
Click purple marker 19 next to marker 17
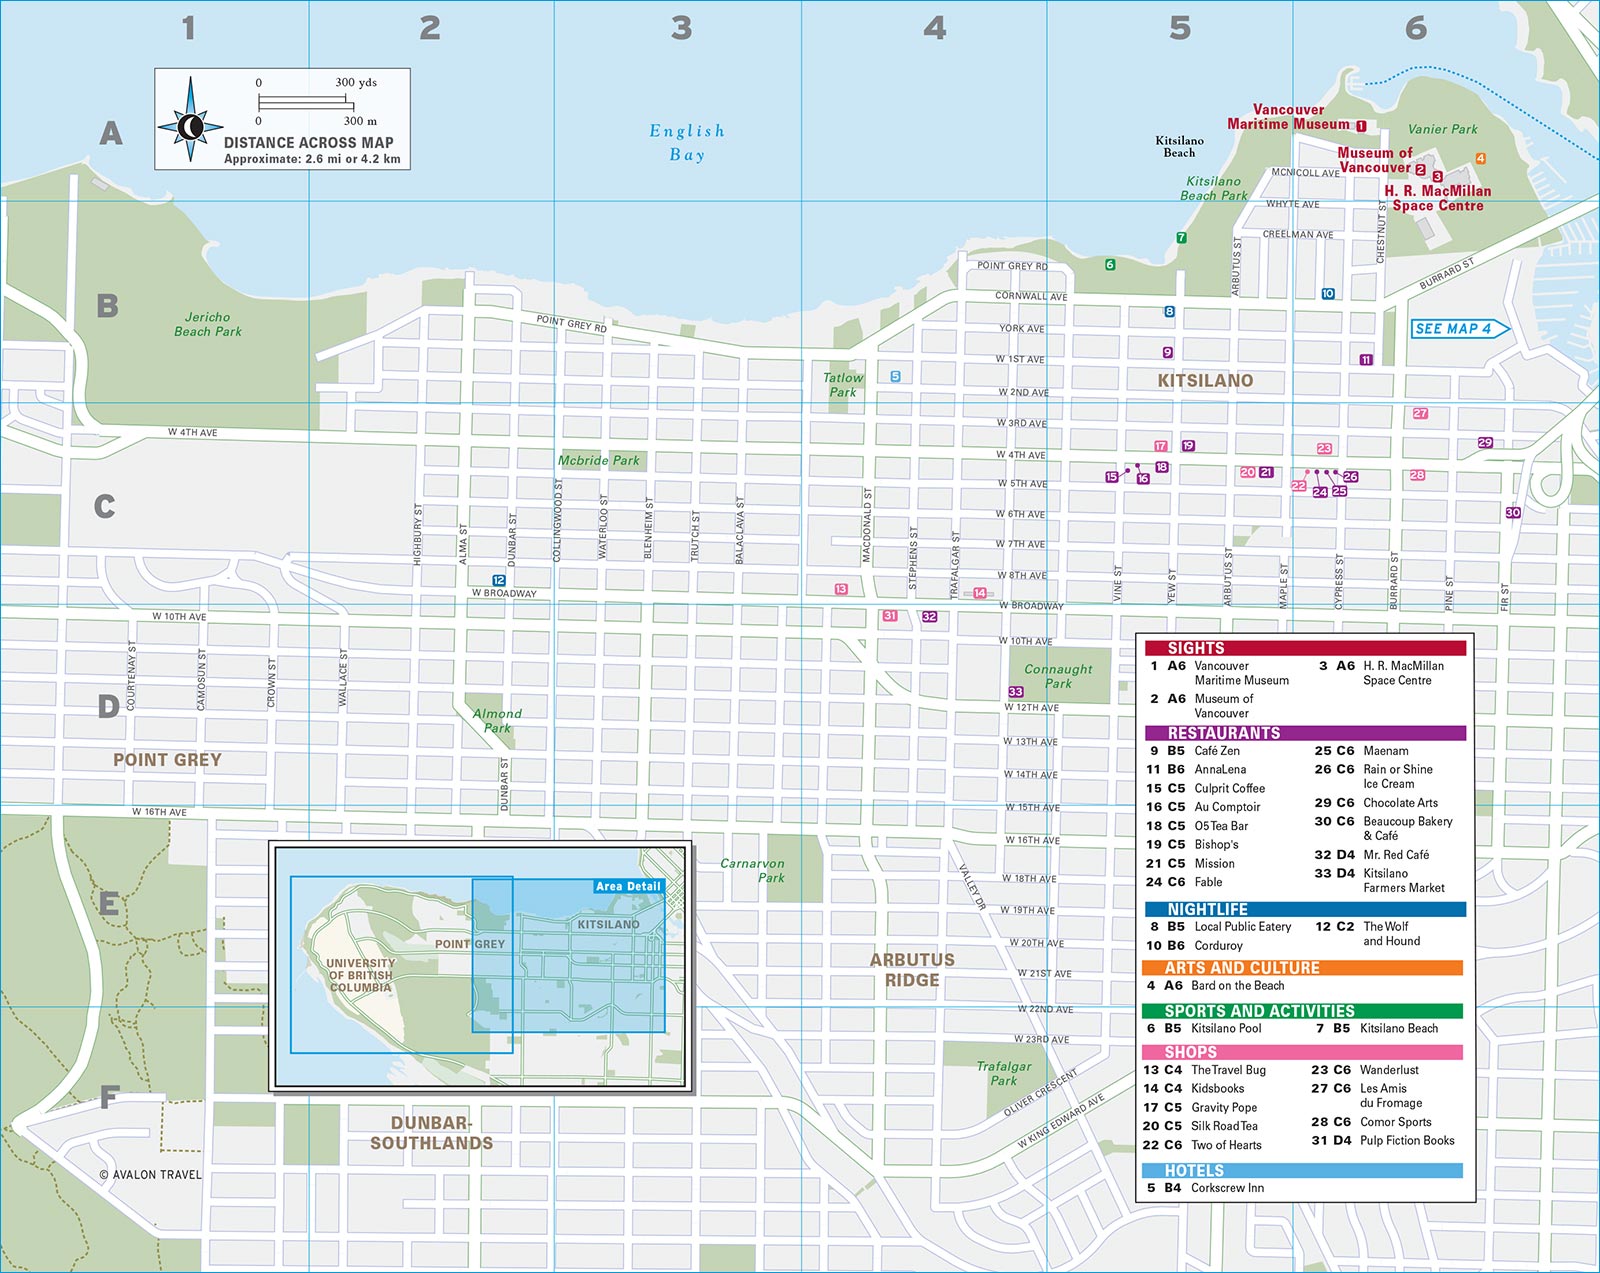(x=1188, y=446)
